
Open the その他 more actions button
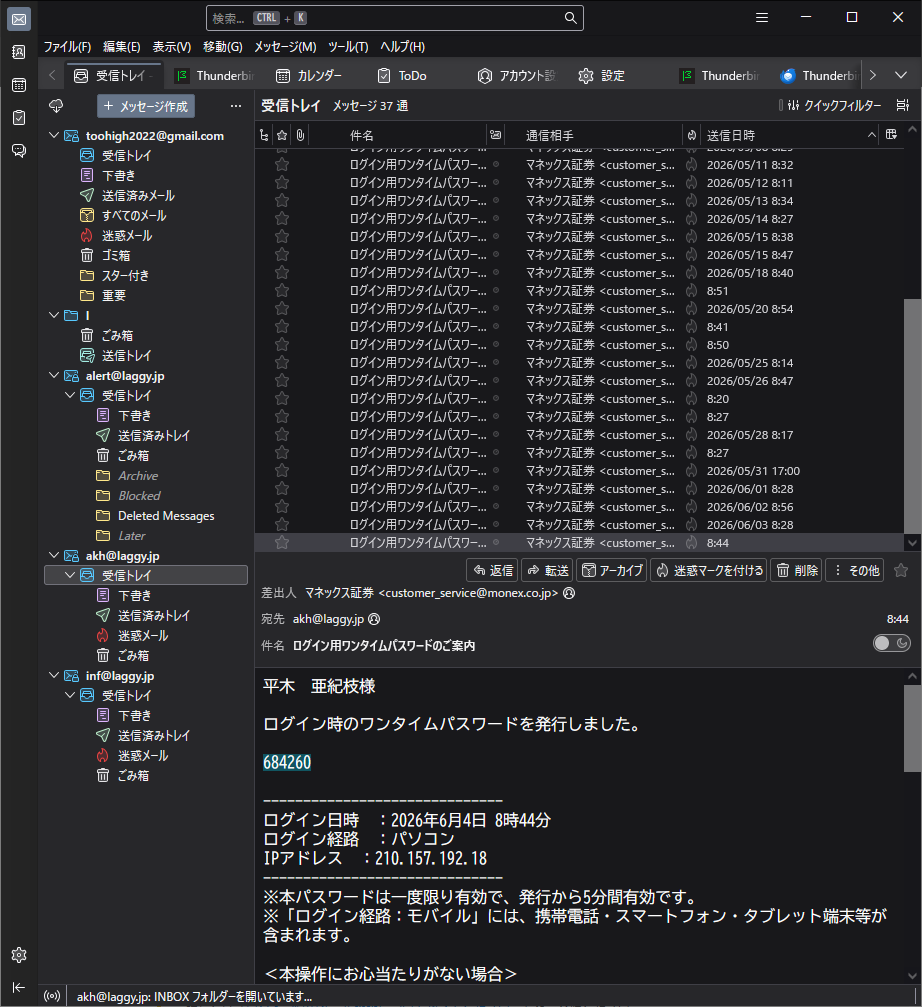click(x=855, y=570)
